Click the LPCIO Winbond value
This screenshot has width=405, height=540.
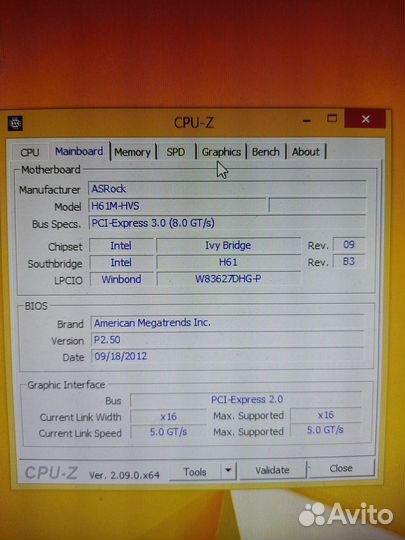click(121, 279)
